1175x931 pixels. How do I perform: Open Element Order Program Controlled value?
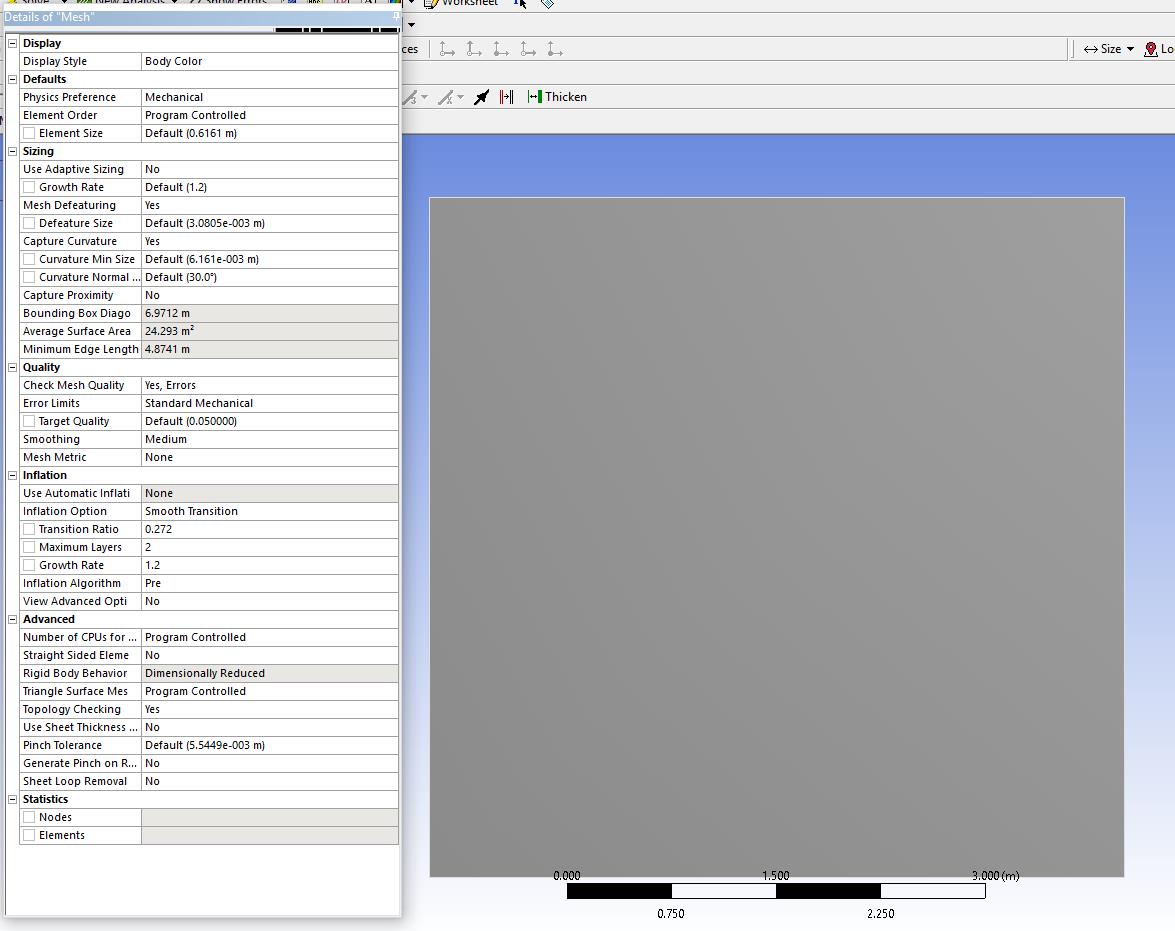(270, 115)
